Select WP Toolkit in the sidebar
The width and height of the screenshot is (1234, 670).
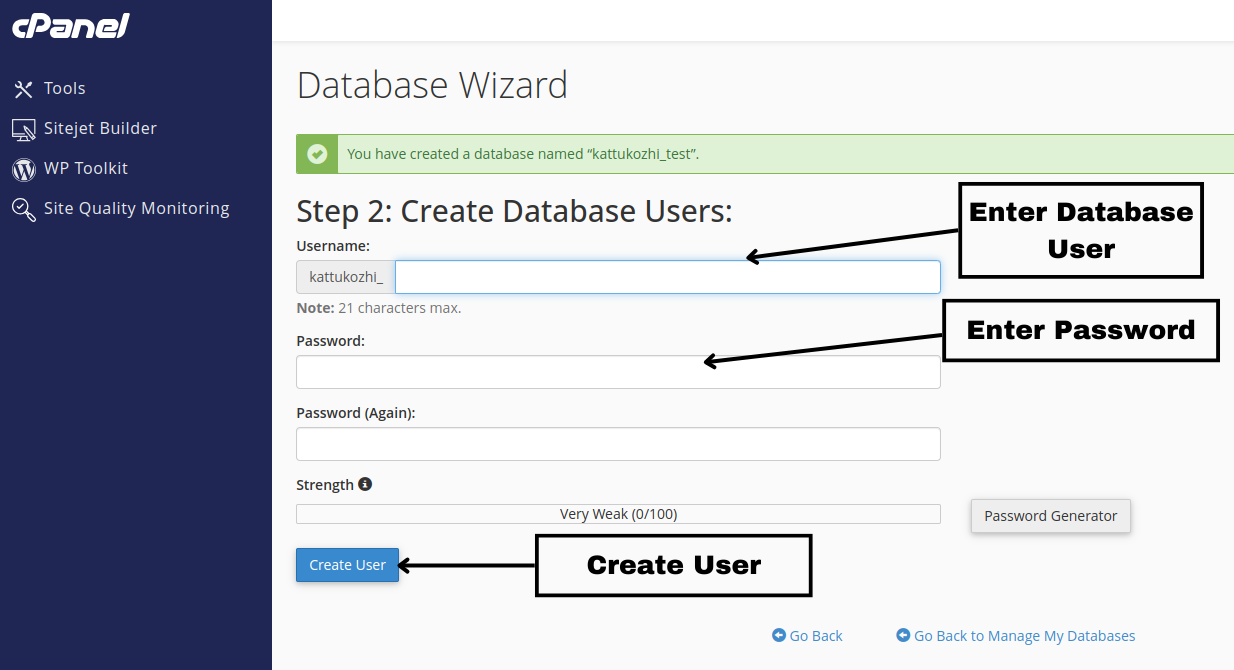[x=86, y=169]
